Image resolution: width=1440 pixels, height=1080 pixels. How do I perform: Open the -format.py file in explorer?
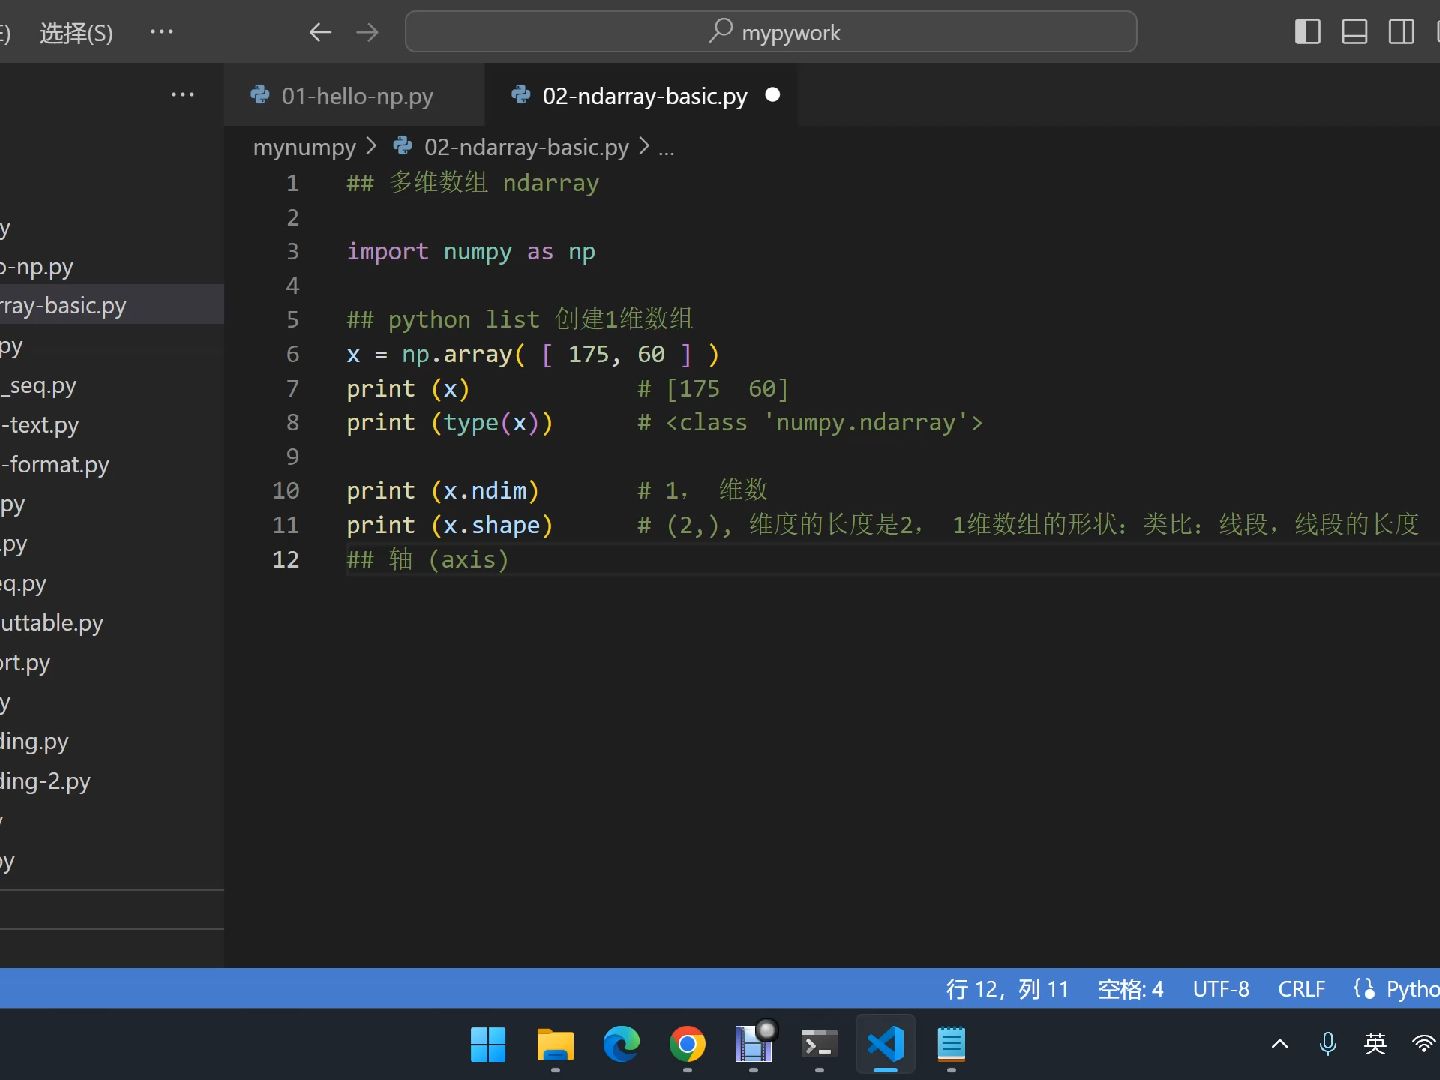point(112,464)
